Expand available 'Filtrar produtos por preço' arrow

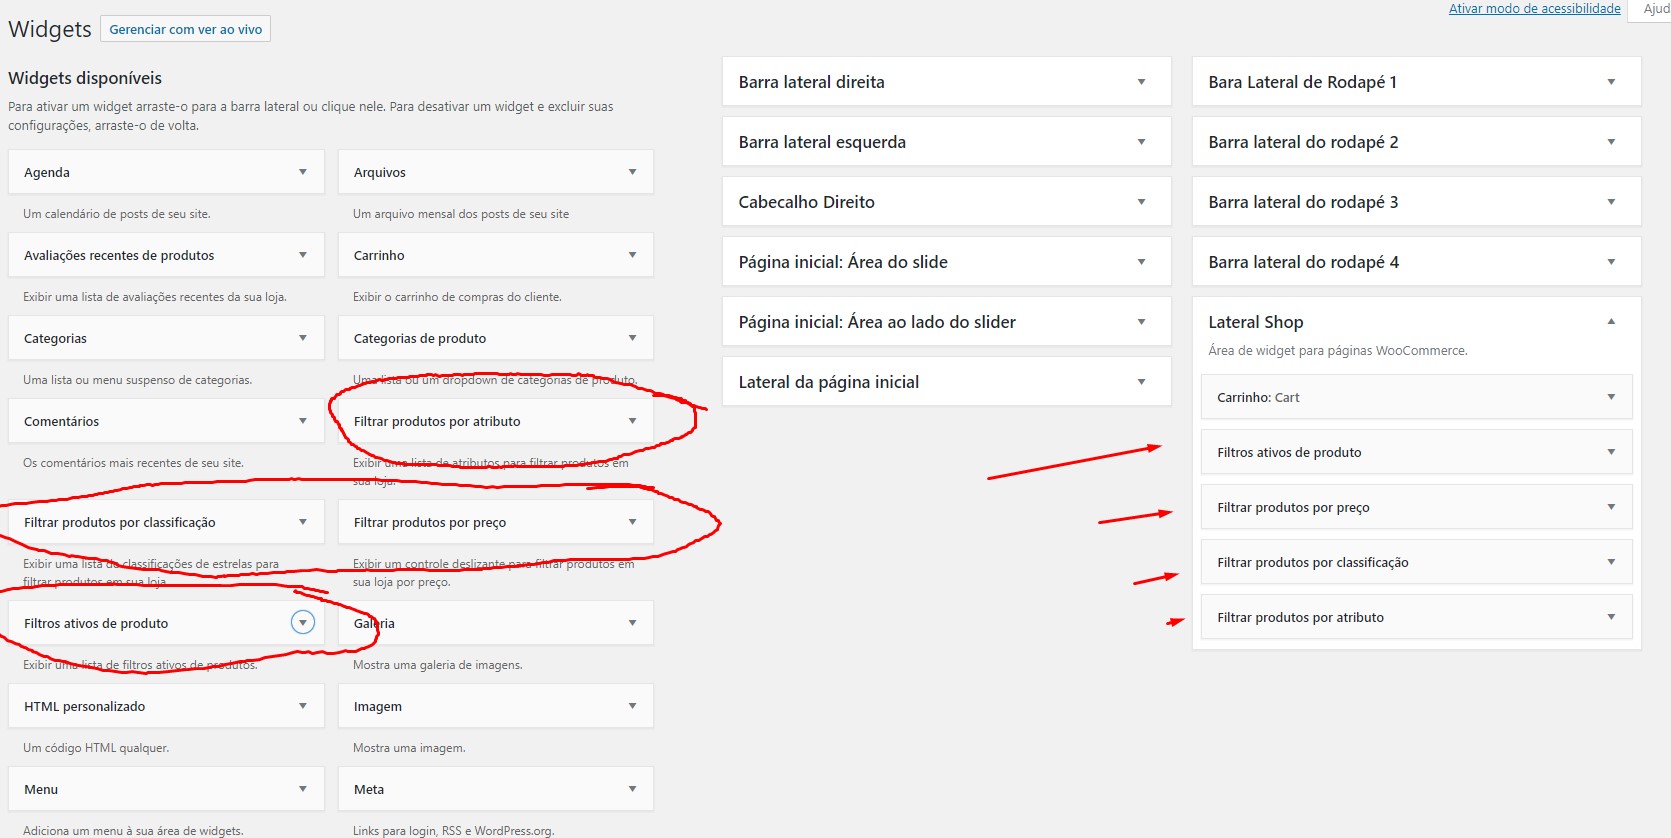[x=632, y=522]
